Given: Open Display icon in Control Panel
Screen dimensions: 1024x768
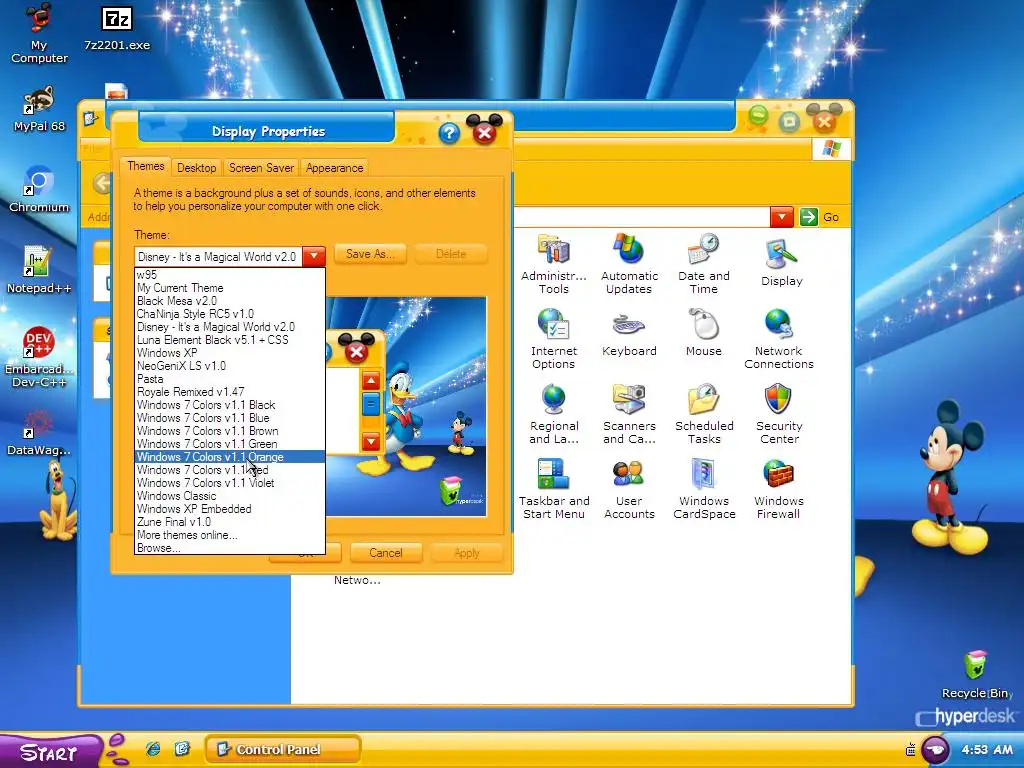Looking at the screenshot, I should (781, 263).
